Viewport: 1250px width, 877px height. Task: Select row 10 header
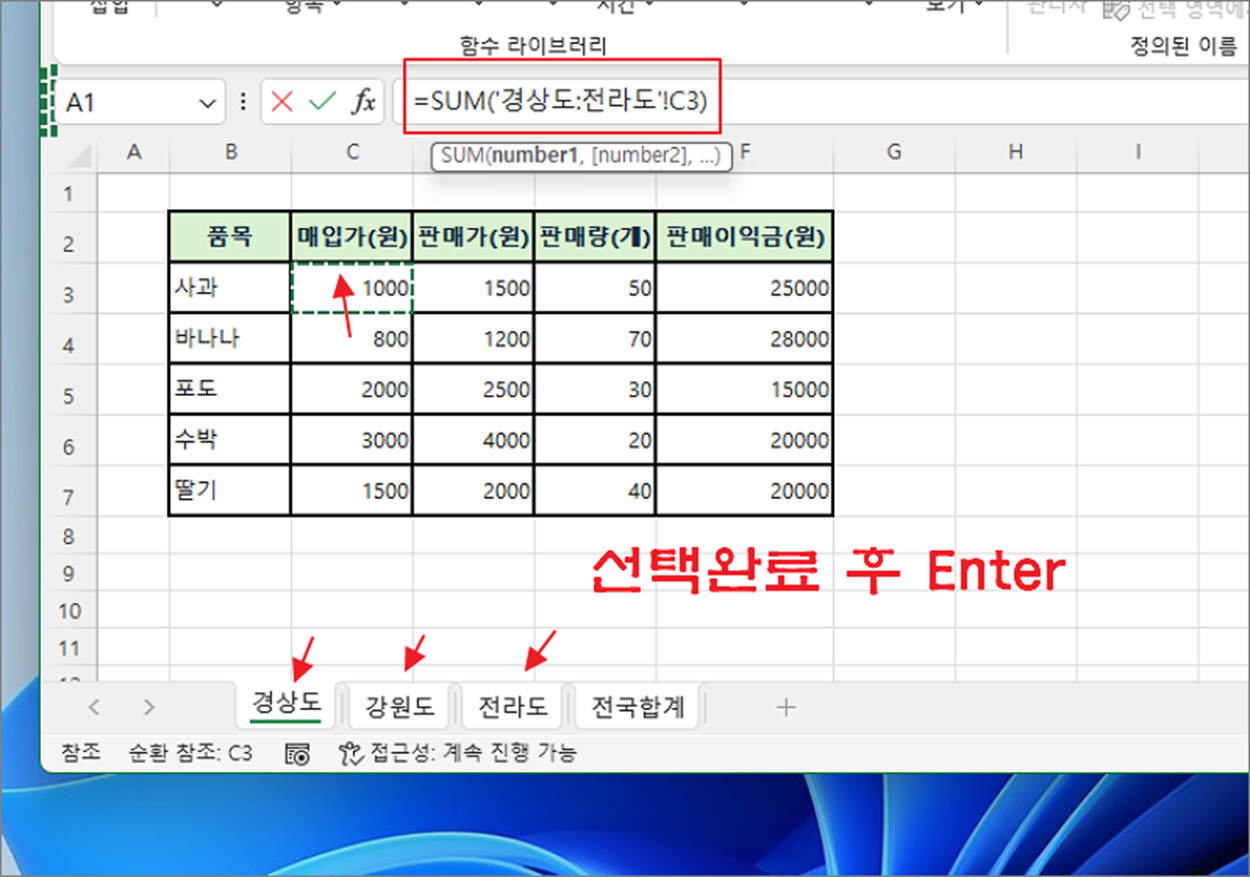point(69,611)
